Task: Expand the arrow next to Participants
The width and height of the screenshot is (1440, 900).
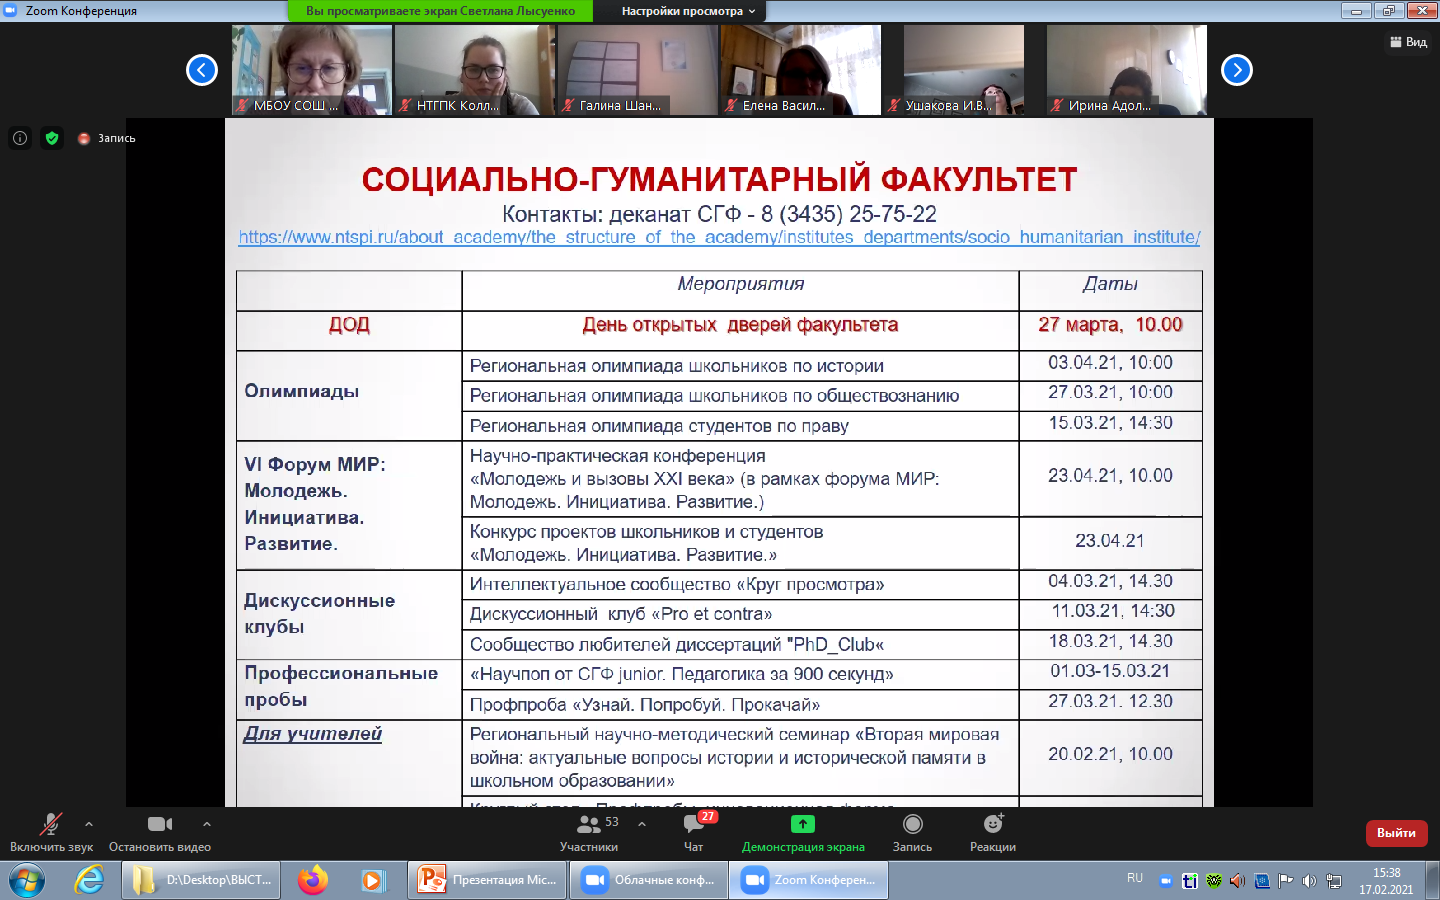Action: 642,824
